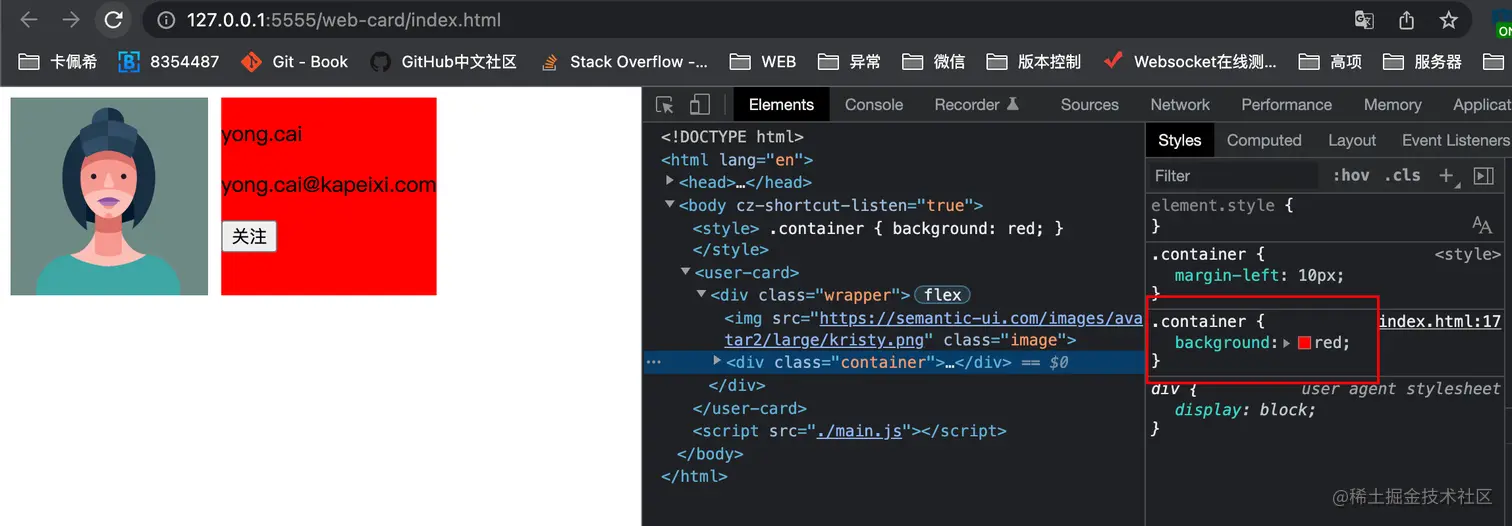1512x526 pixels.
Task: Expand the div container node
Action: (x=717, y=361)
